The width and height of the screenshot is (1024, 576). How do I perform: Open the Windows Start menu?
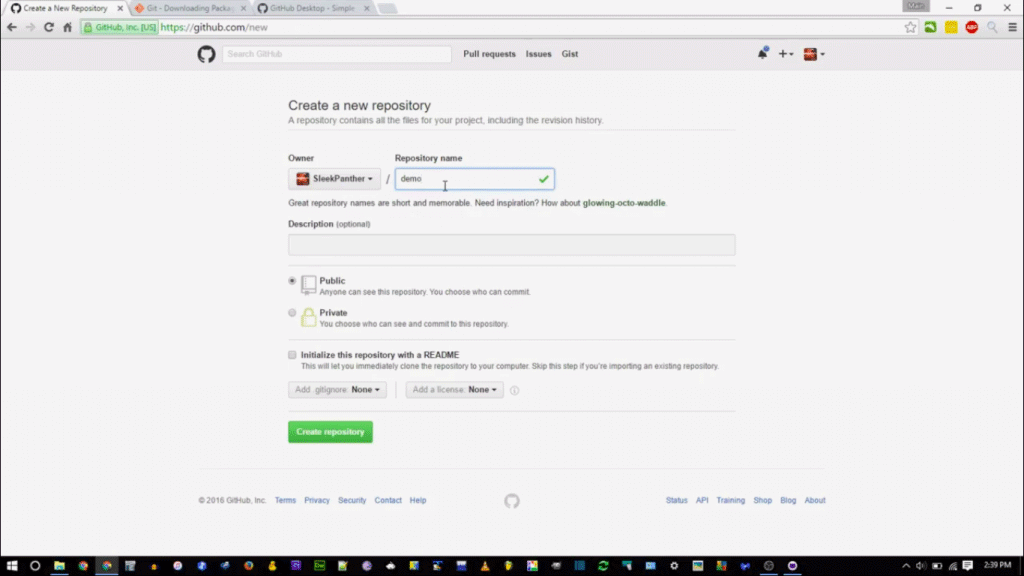point(11,565)
